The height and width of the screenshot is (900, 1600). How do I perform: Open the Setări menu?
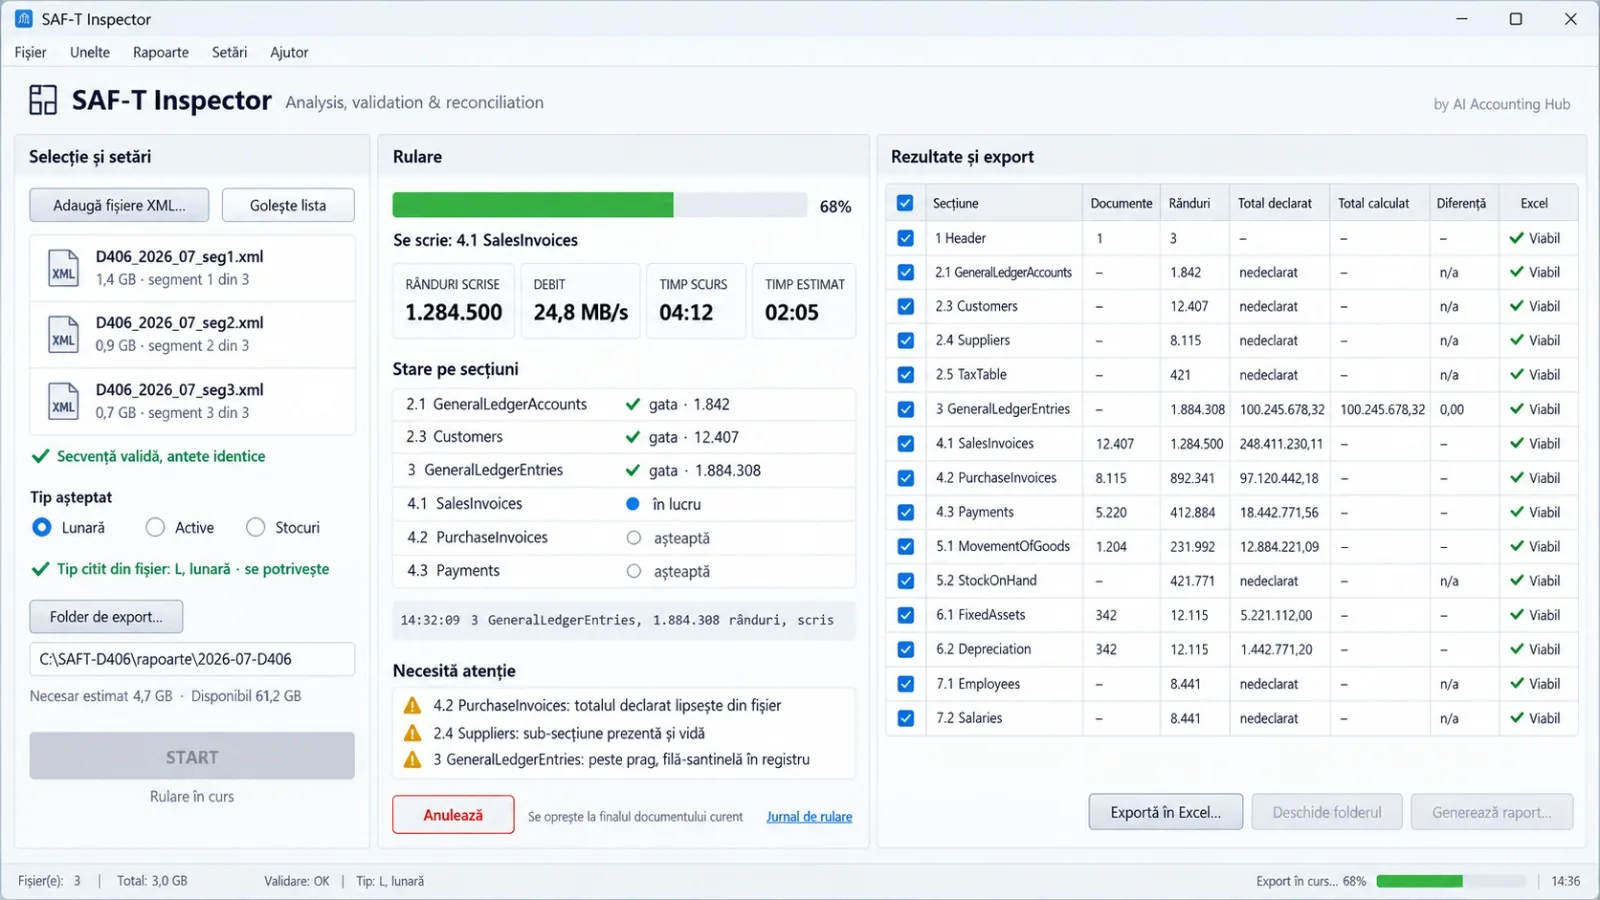click(229, 52)
